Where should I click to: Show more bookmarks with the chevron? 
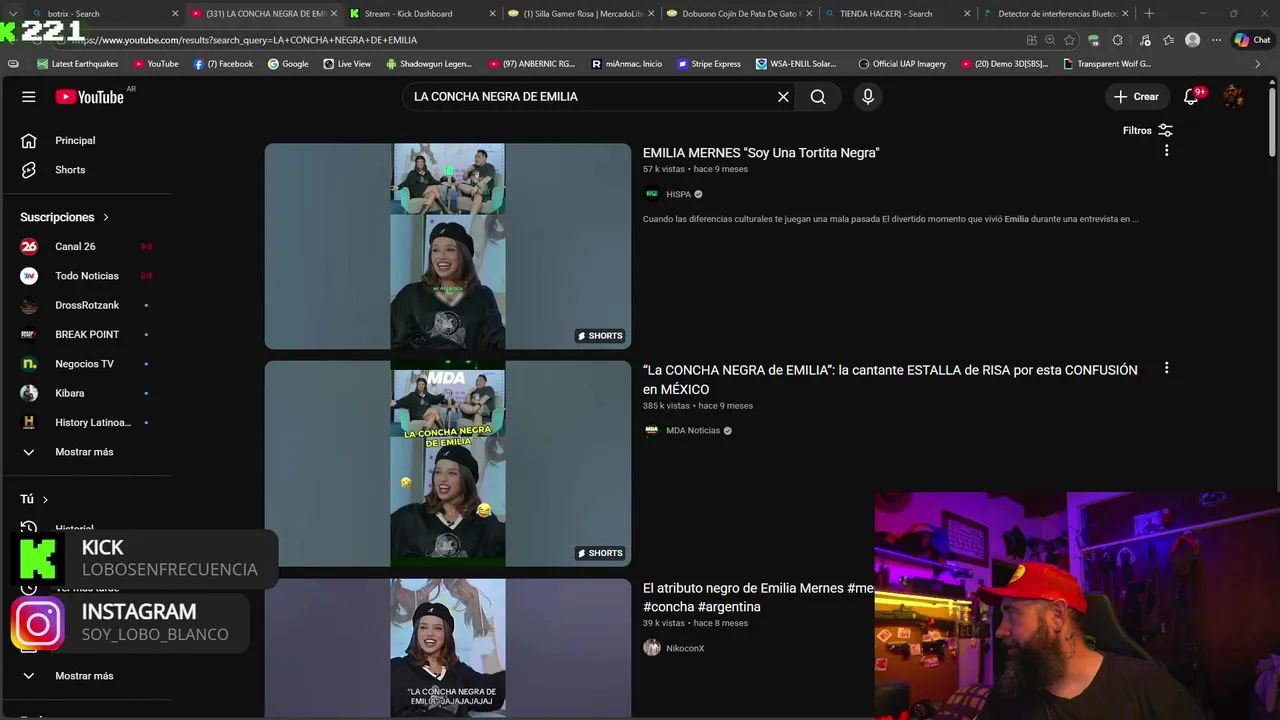(1258, 64)
